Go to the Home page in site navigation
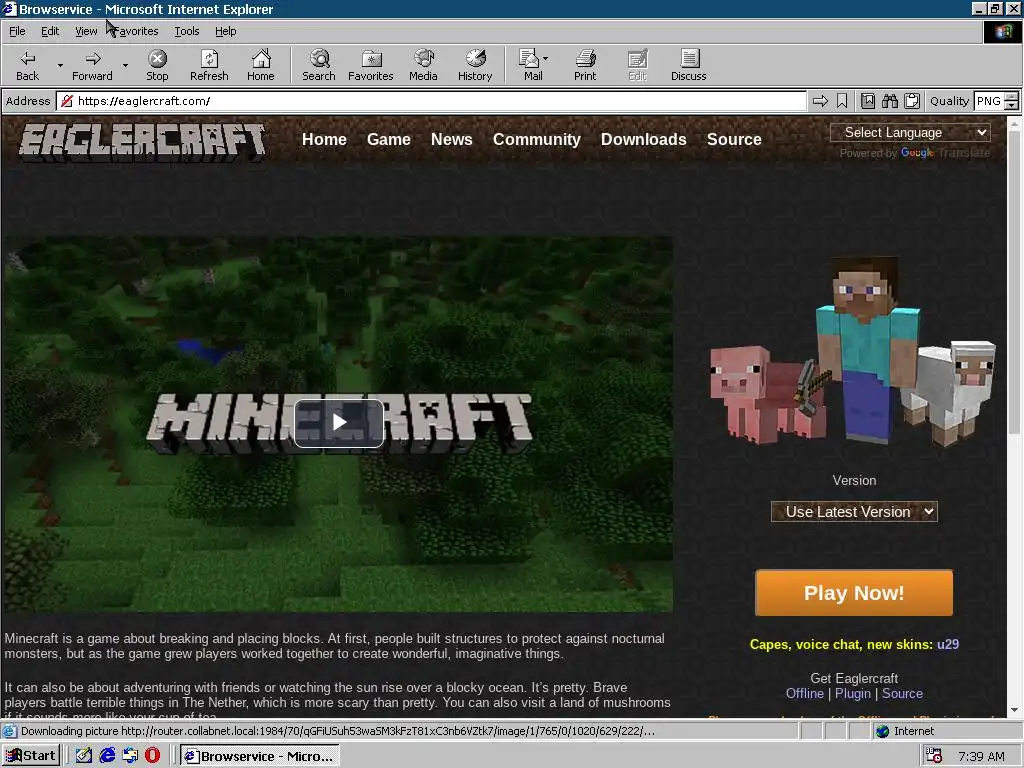Viewport: 1024px width, 768px height. coord(324,139)
